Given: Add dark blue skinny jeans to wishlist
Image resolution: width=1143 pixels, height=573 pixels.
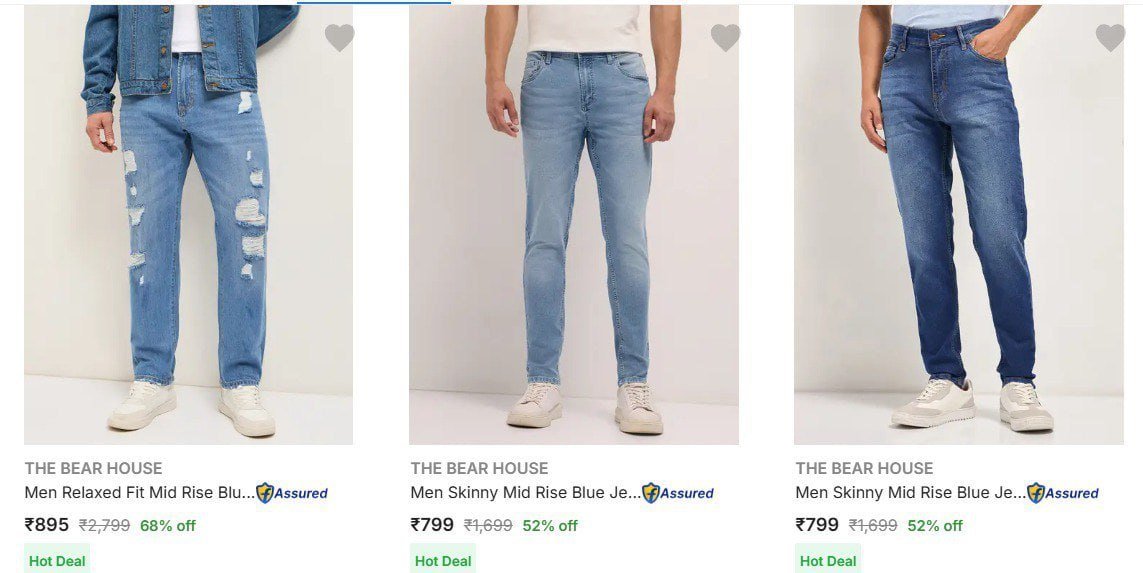Looking at the screenshot, I should click(1110, 38).
